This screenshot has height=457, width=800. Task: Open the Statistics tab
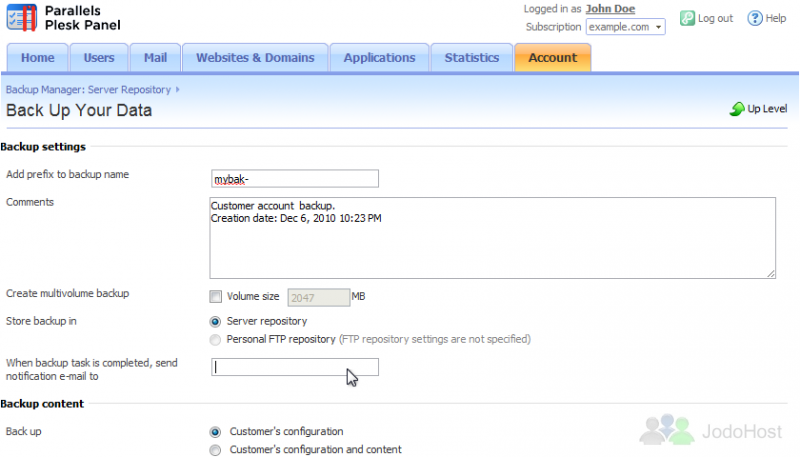[472, 58]
